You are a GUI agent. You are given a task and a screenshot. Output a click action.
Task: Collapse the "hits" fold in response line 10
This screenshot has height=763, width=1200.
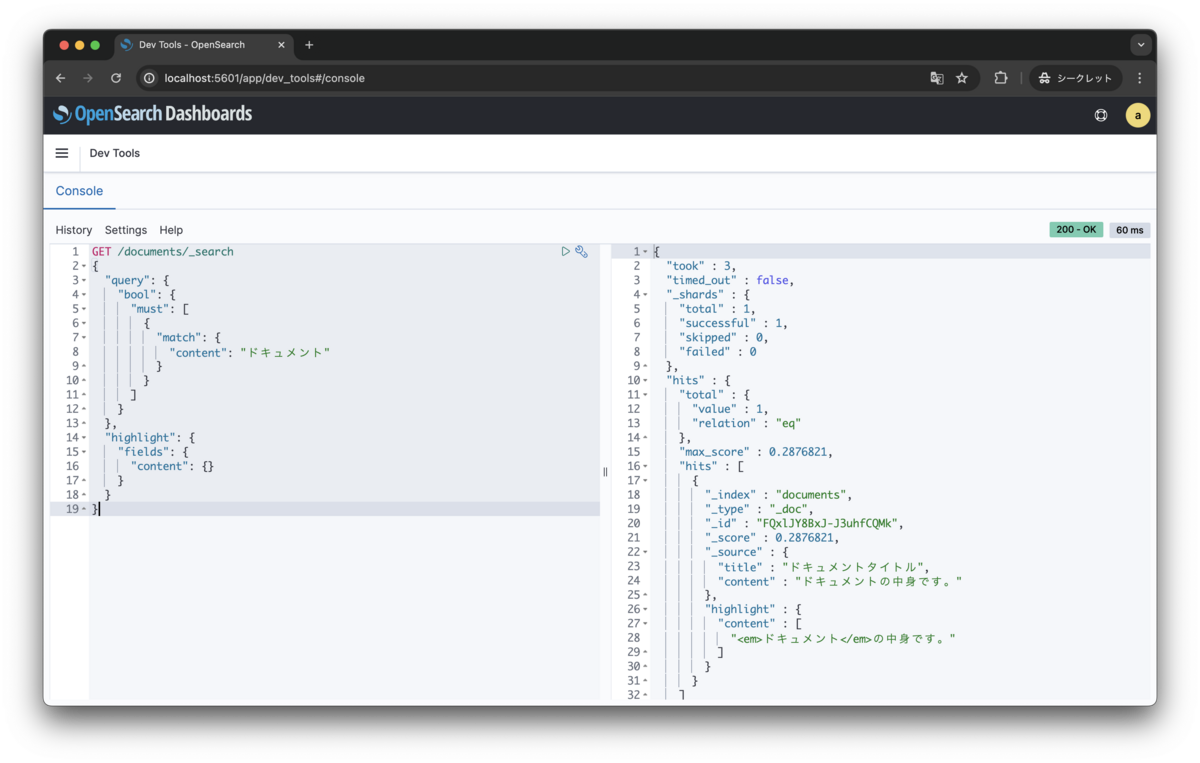click(645, 381)
